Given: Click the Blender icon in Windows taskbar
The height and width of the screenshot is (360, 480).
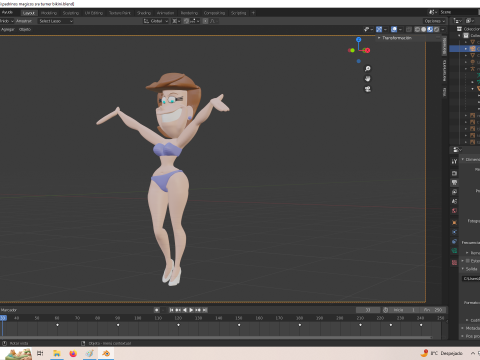Looking at the screenshot, I should coord(106,353).
